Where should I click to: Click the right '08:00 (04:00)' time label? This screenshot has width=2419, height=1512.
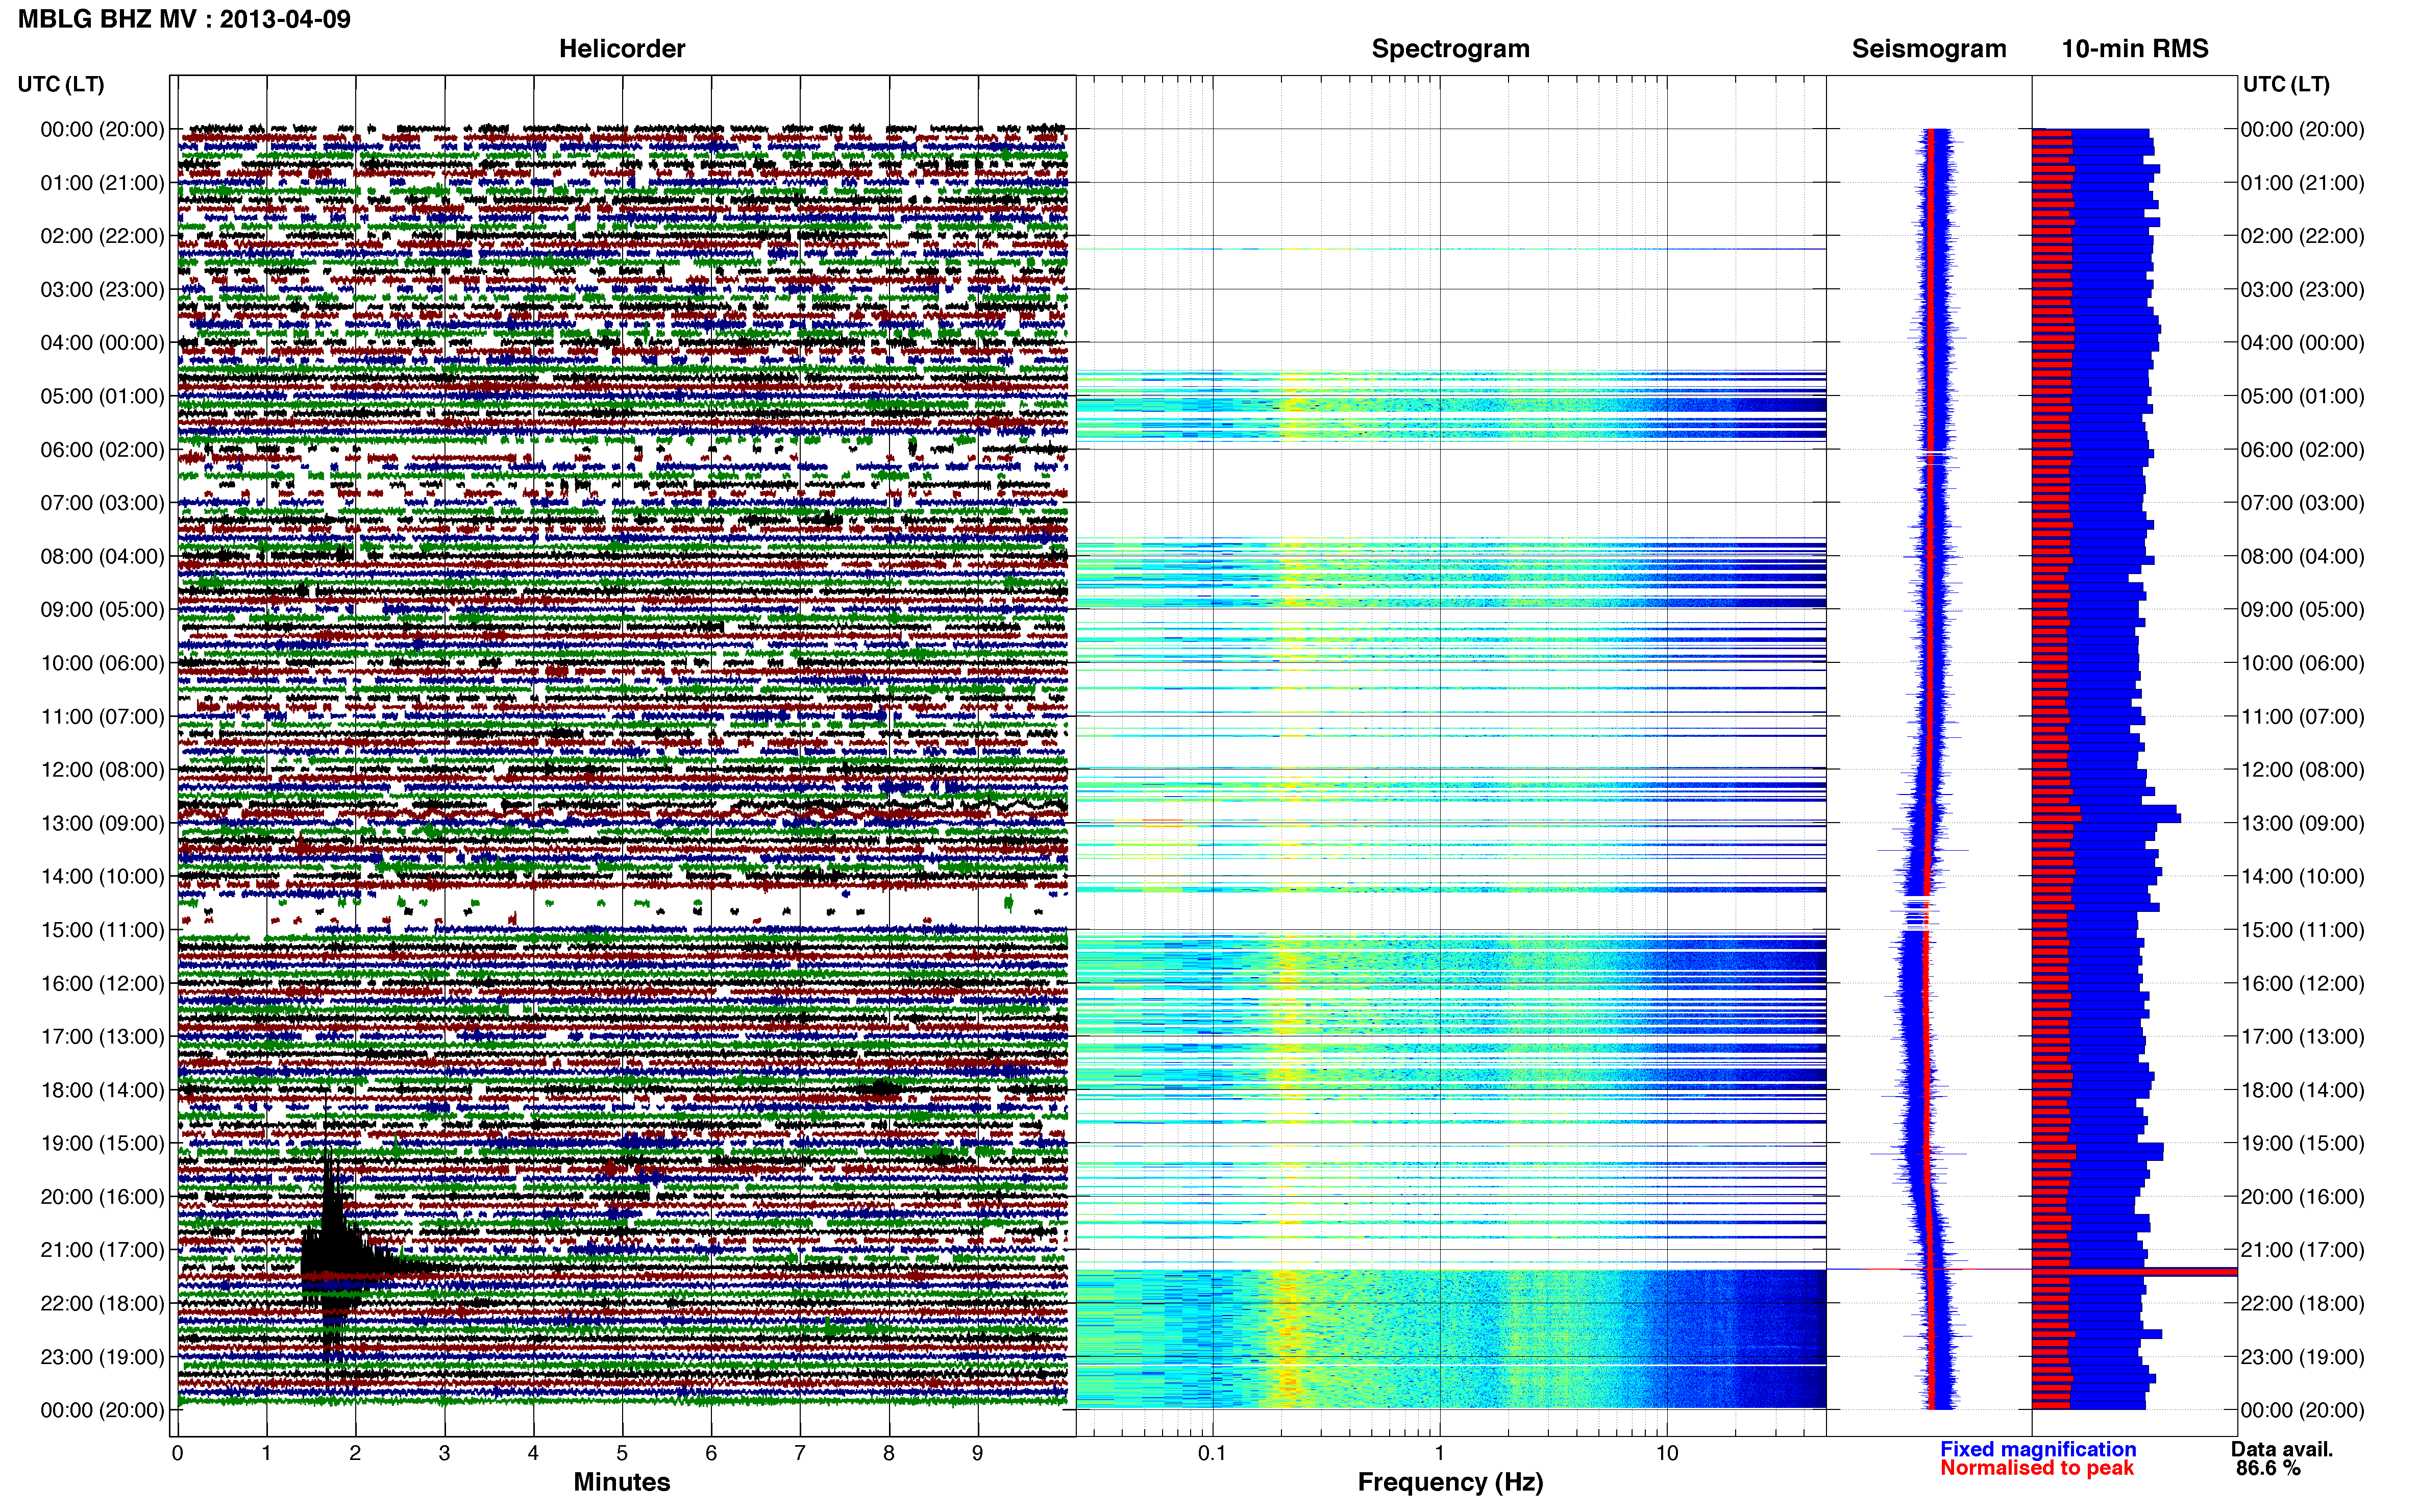2302,556
